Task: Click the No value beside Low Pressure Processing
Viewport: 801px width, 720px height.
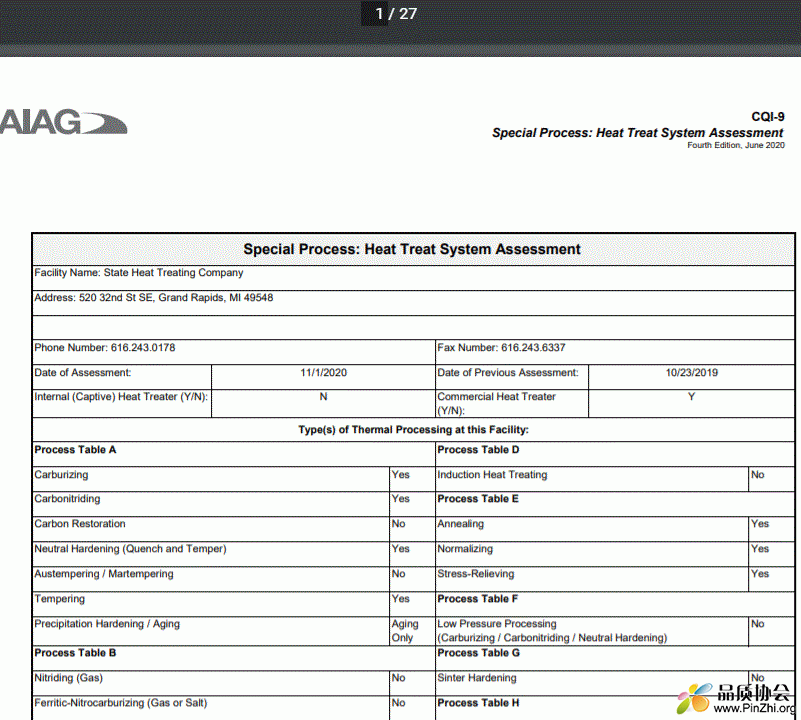Action: (x=758, y=624)
